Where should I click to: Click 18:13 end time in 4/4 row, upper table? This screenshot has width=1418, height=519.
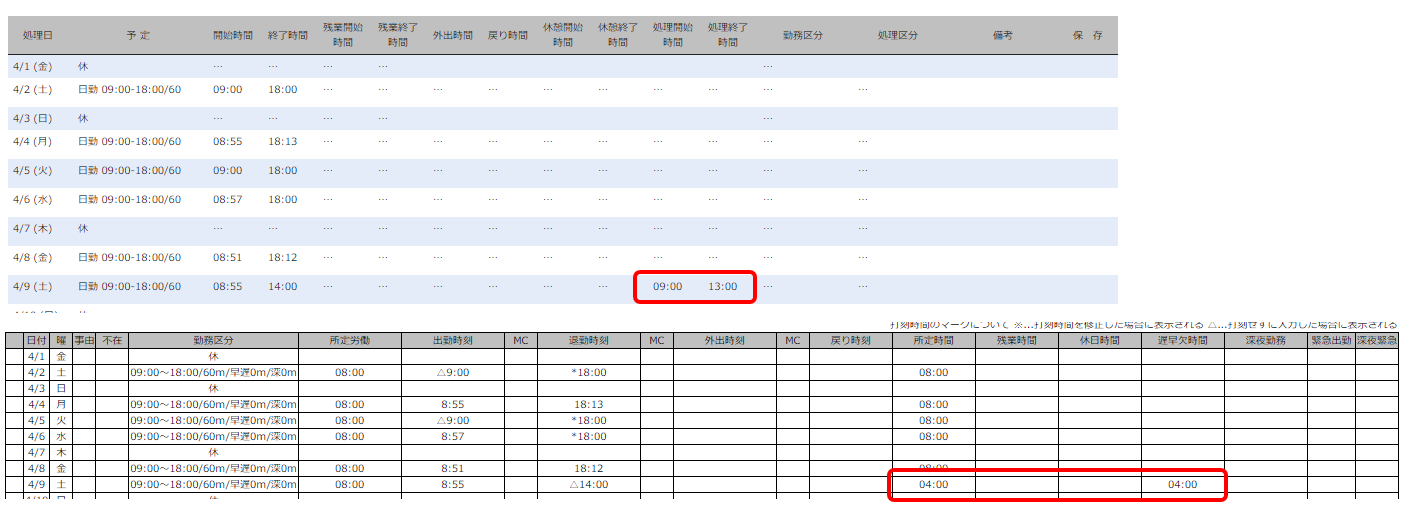tap(282, 142)
